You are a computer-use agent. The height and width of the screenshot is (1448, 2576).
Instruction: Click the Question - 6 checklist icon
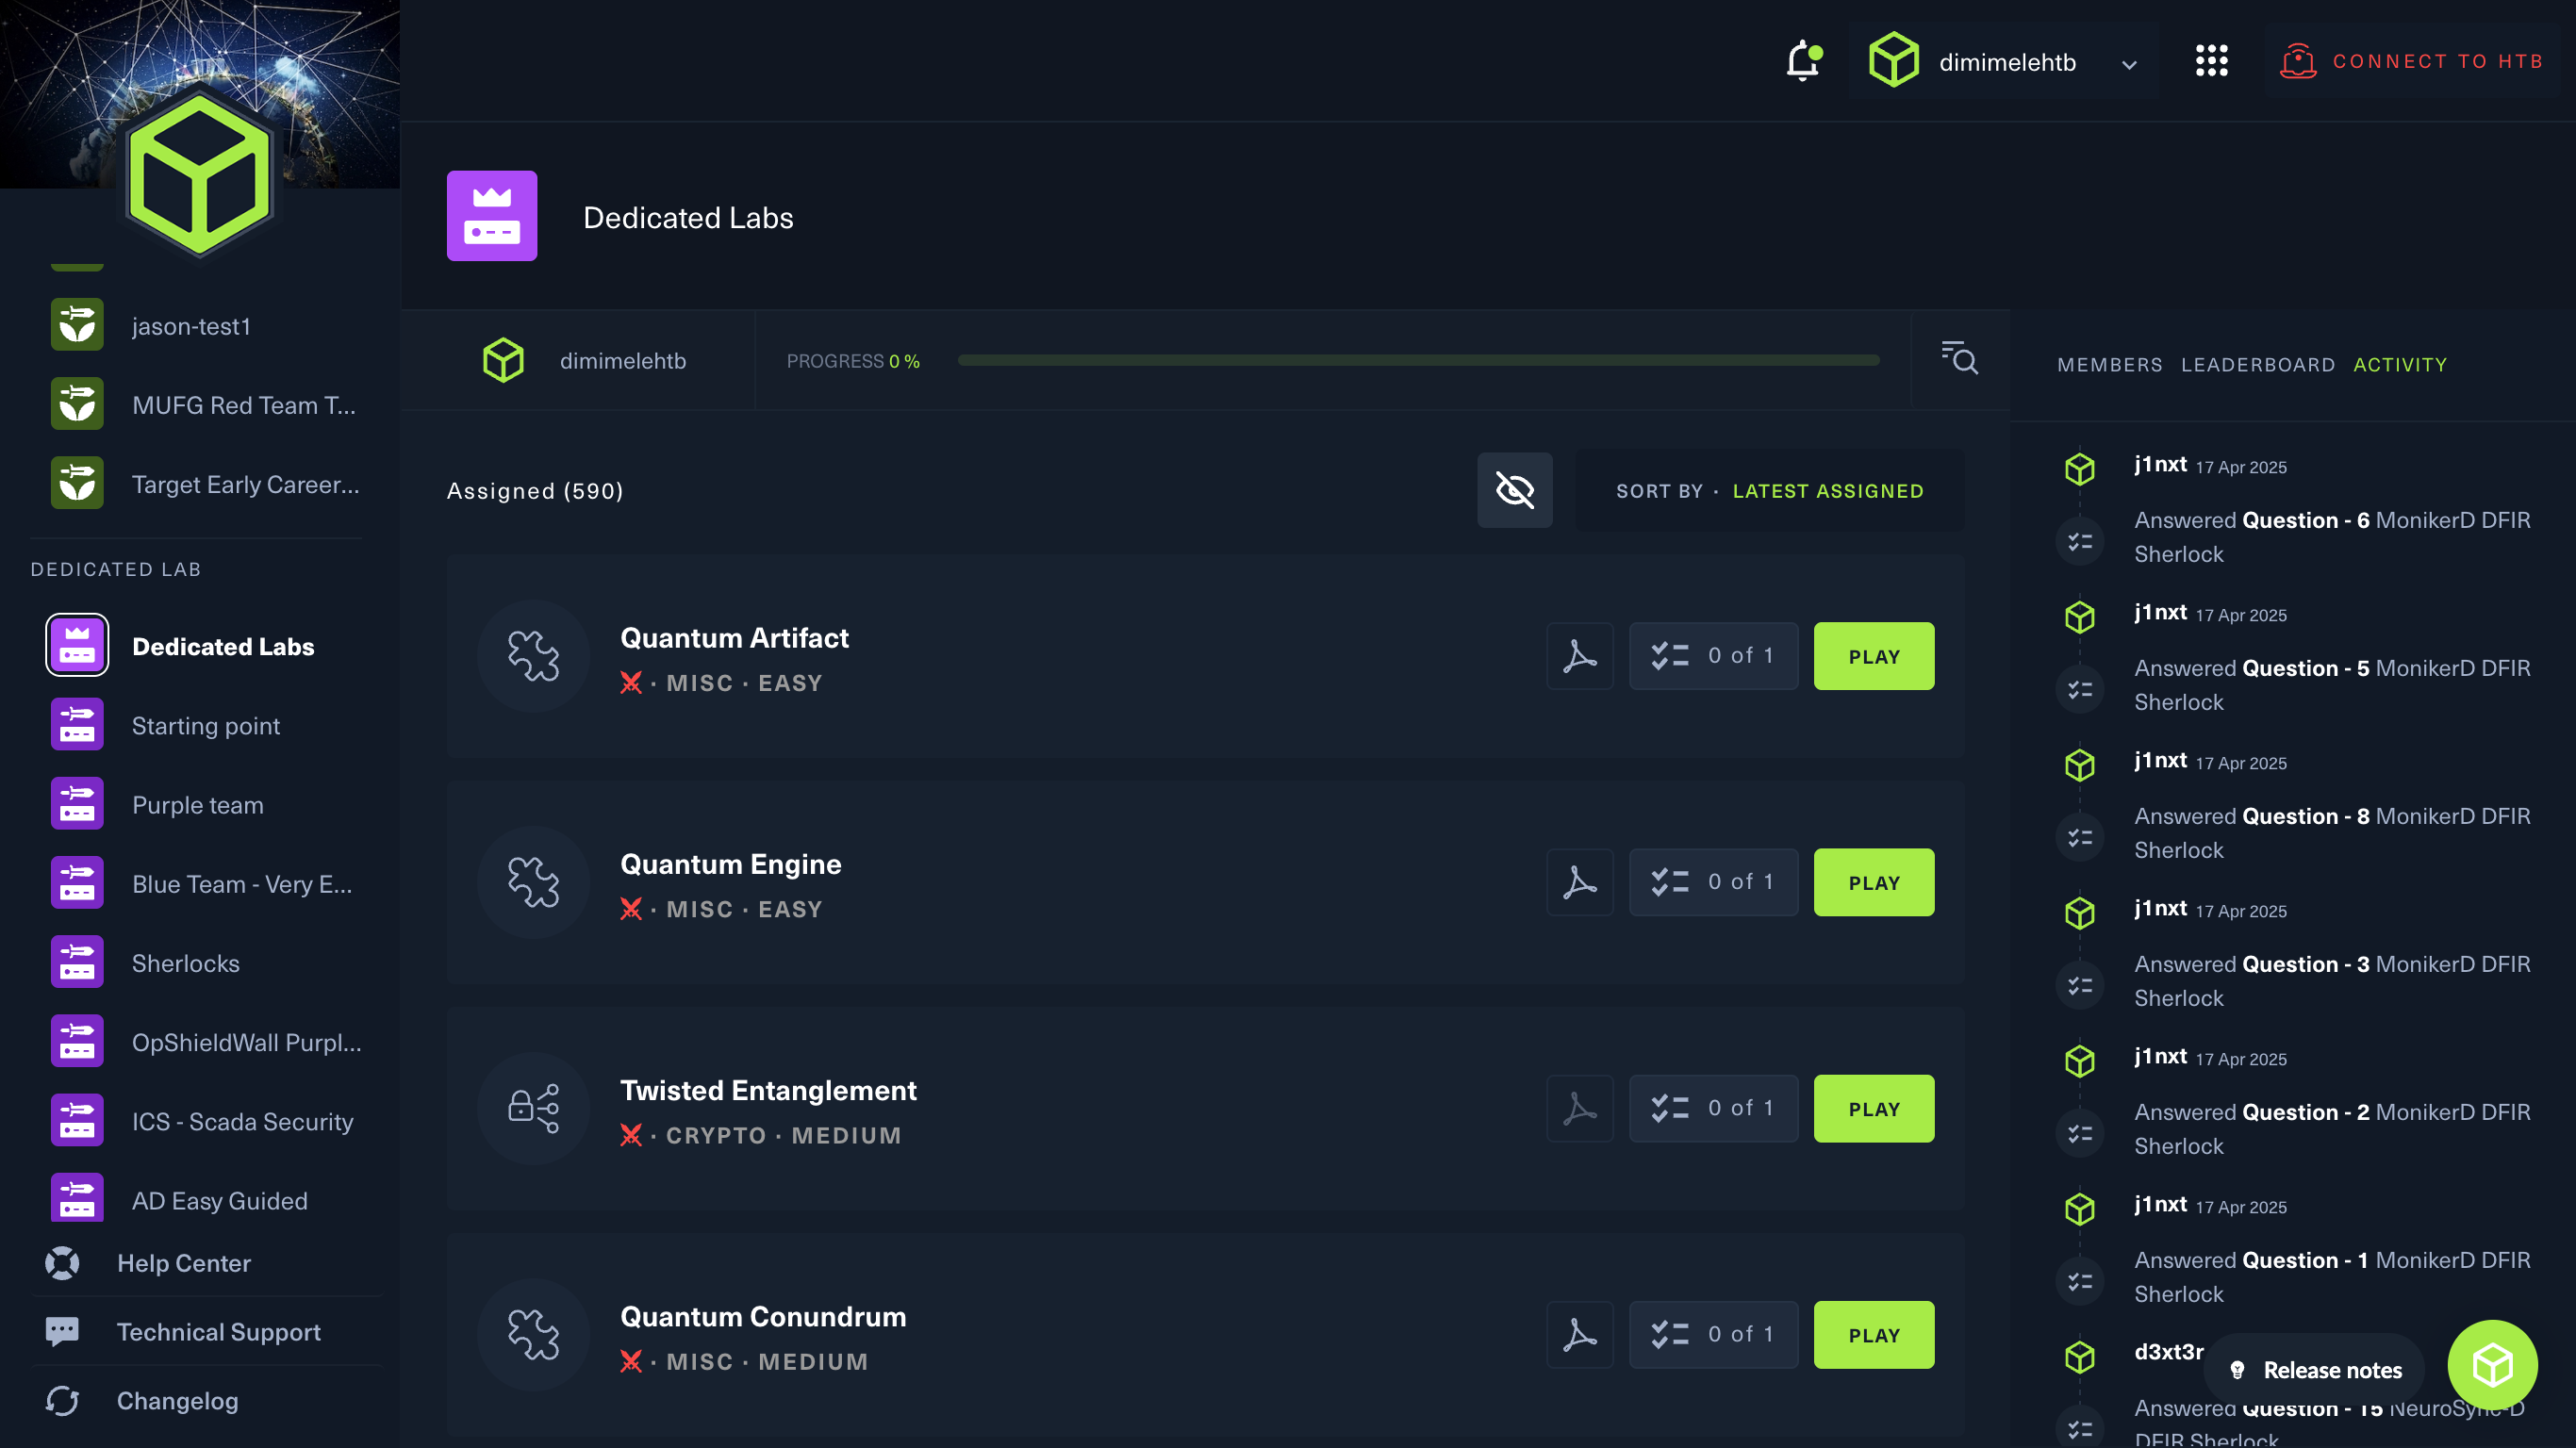pyautogui.click(x=2079, y=541)
